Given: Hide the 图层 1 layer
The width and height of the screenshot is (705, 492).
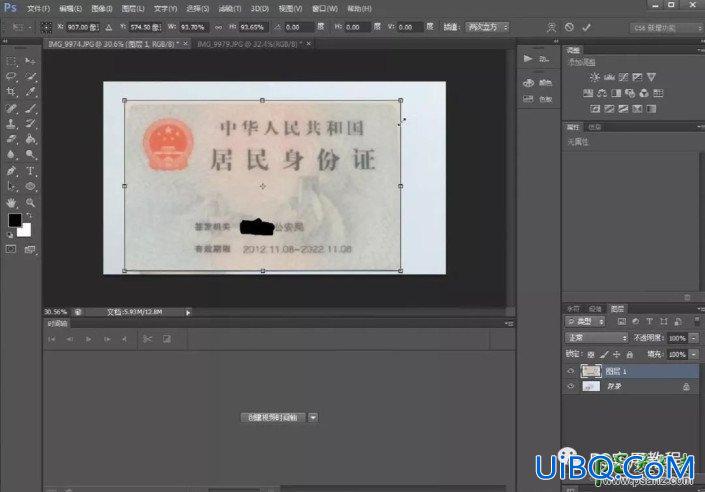Looking at the screenshot, I should coord(571,371).
